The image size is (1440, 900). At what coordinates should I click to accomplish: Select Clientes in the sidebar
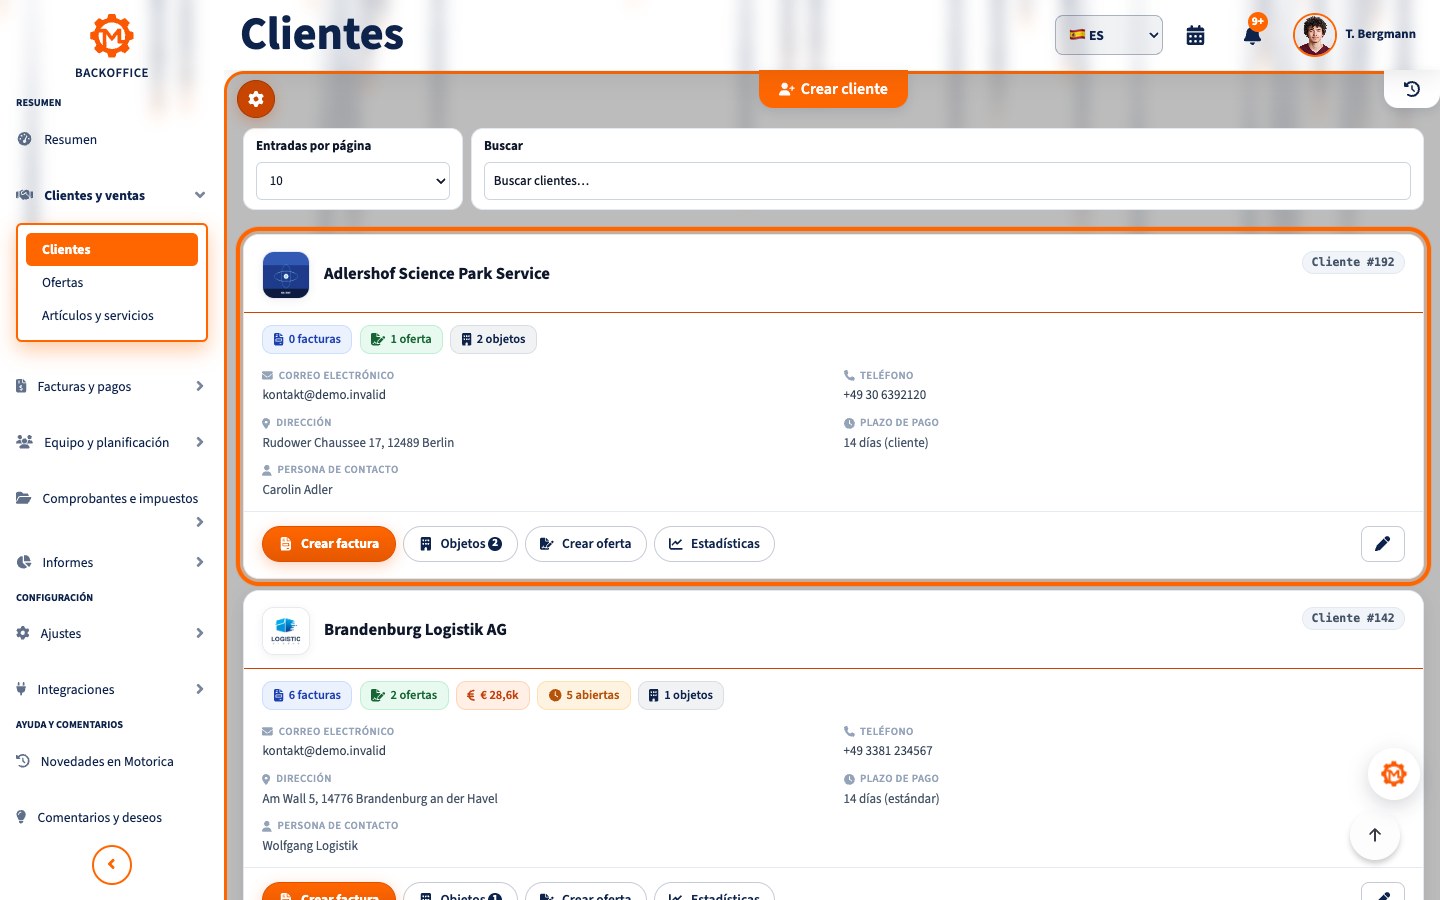(112, 250)
